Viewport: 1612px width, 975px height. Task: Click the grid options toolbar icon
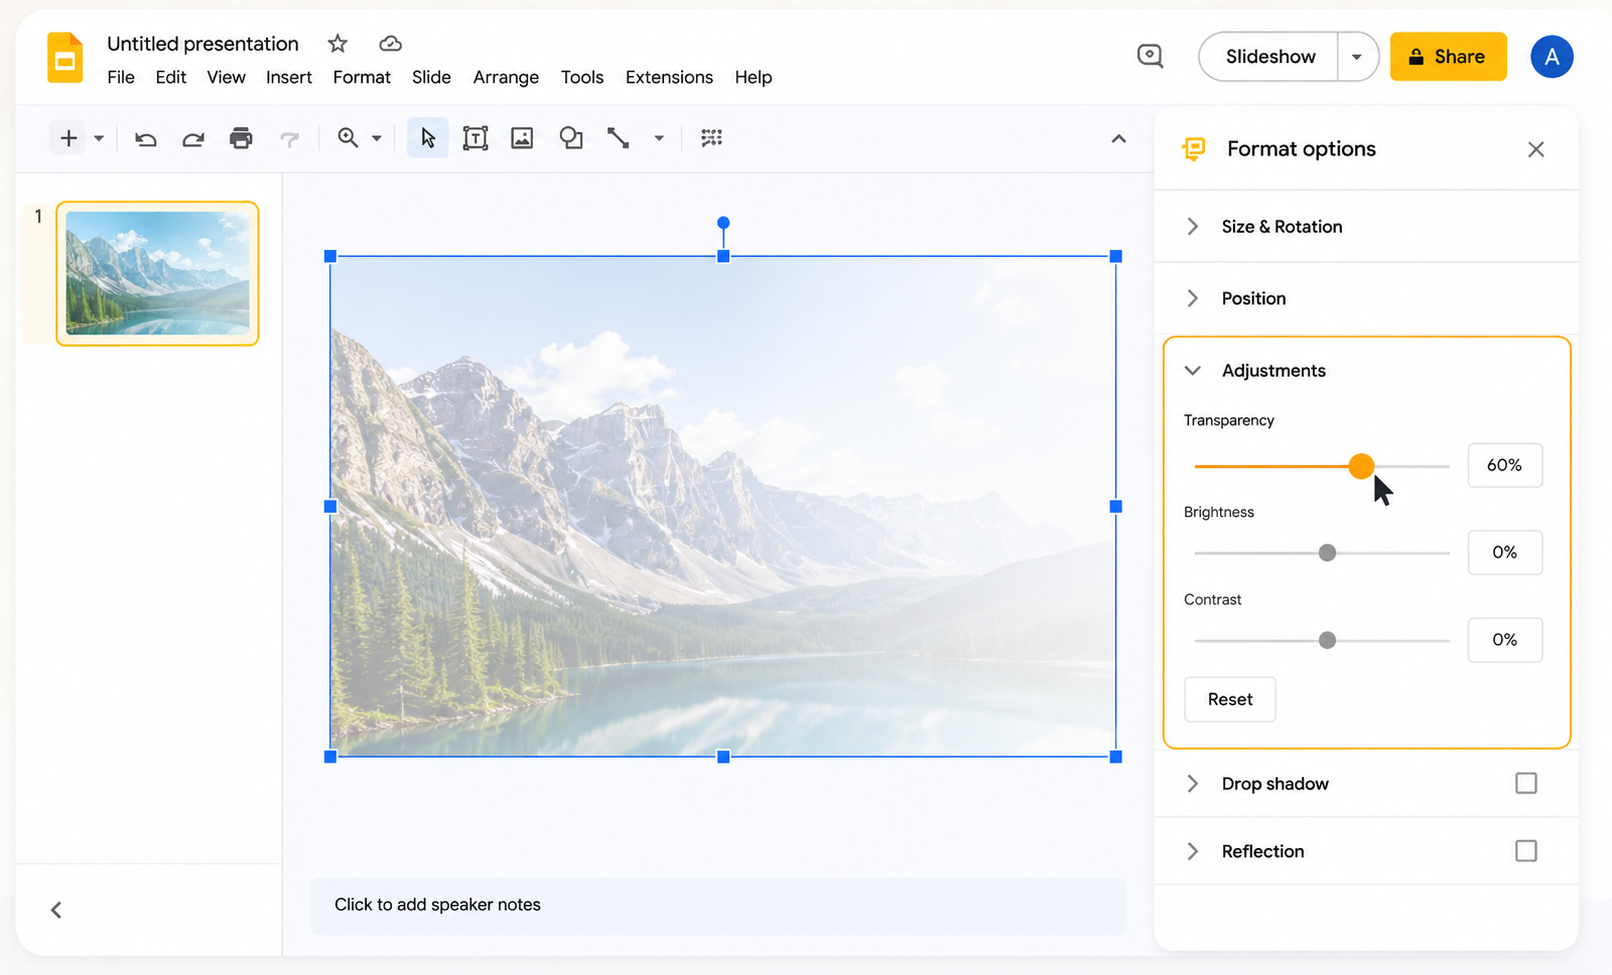(x=712, y=138)
